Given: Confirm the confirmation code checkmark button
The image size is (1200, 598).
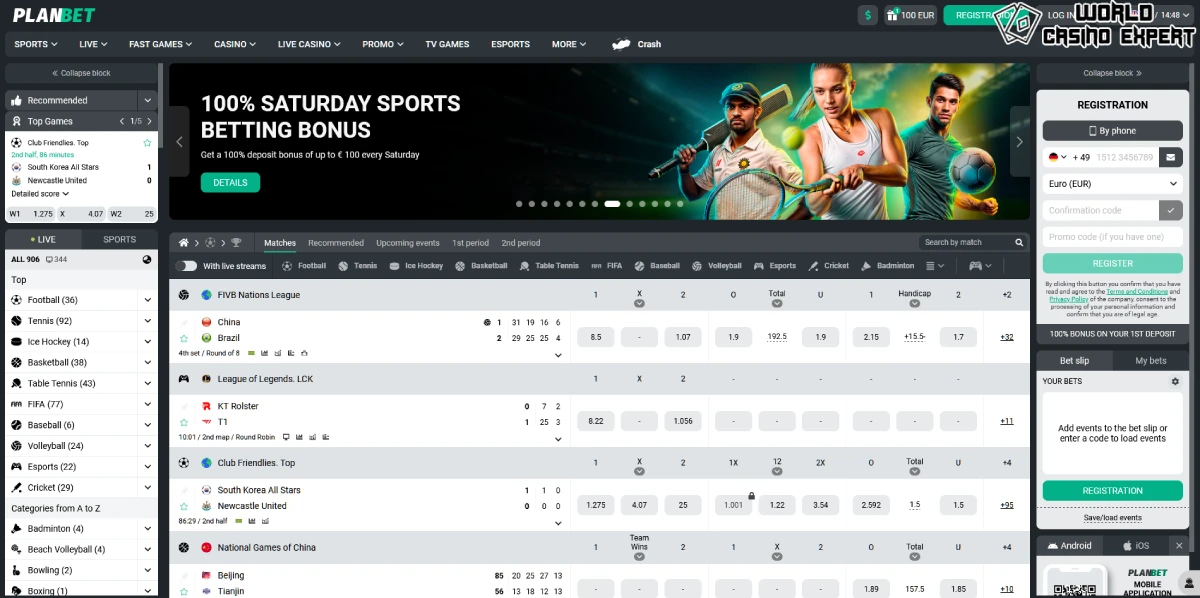Looking at the screenshot, I should tap(1171, 210).
